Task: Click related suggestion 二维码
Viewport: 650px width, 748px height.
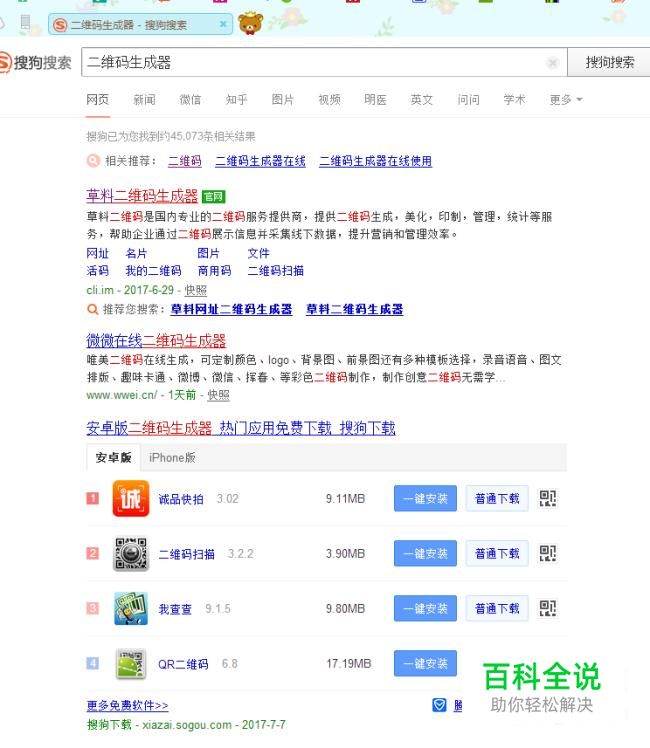Action: [185, 161]
